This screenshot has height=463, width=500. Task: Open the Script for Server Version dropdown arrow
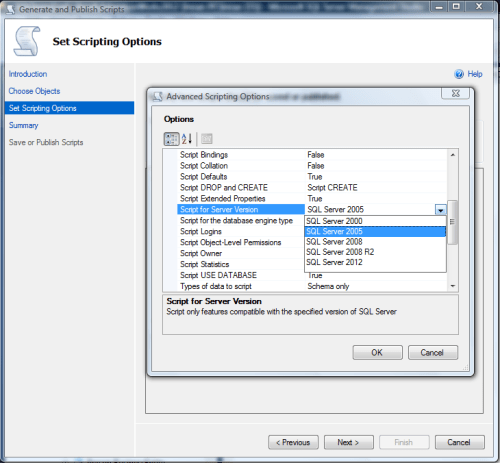click(x=441, y=210)
